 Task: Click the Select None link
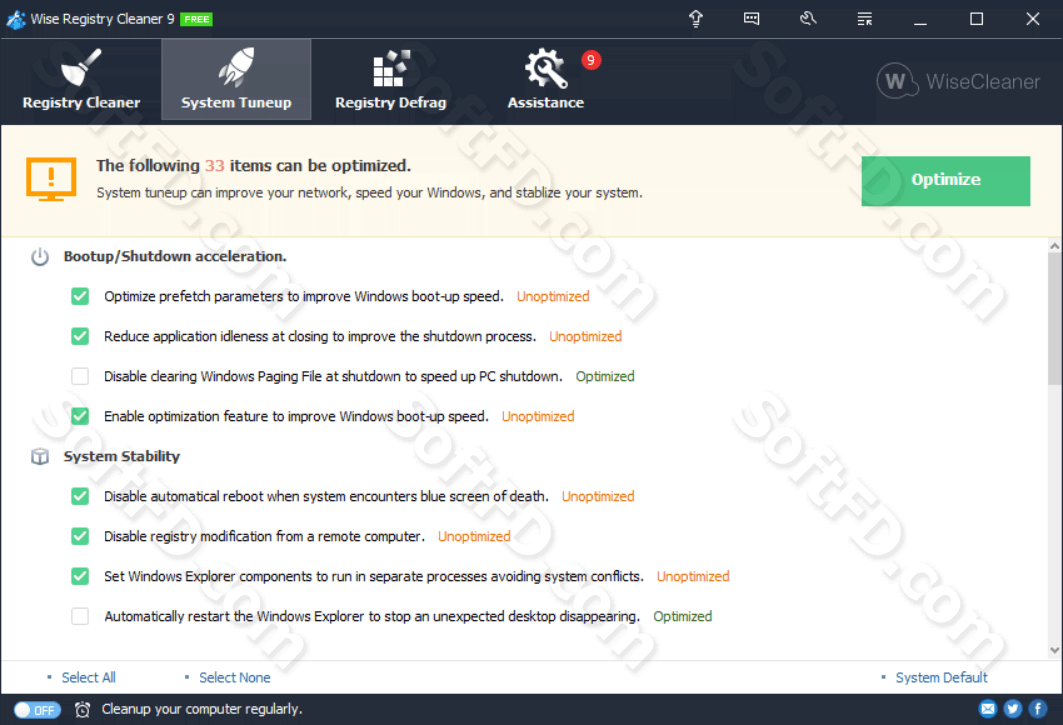(x=235, y=678)
